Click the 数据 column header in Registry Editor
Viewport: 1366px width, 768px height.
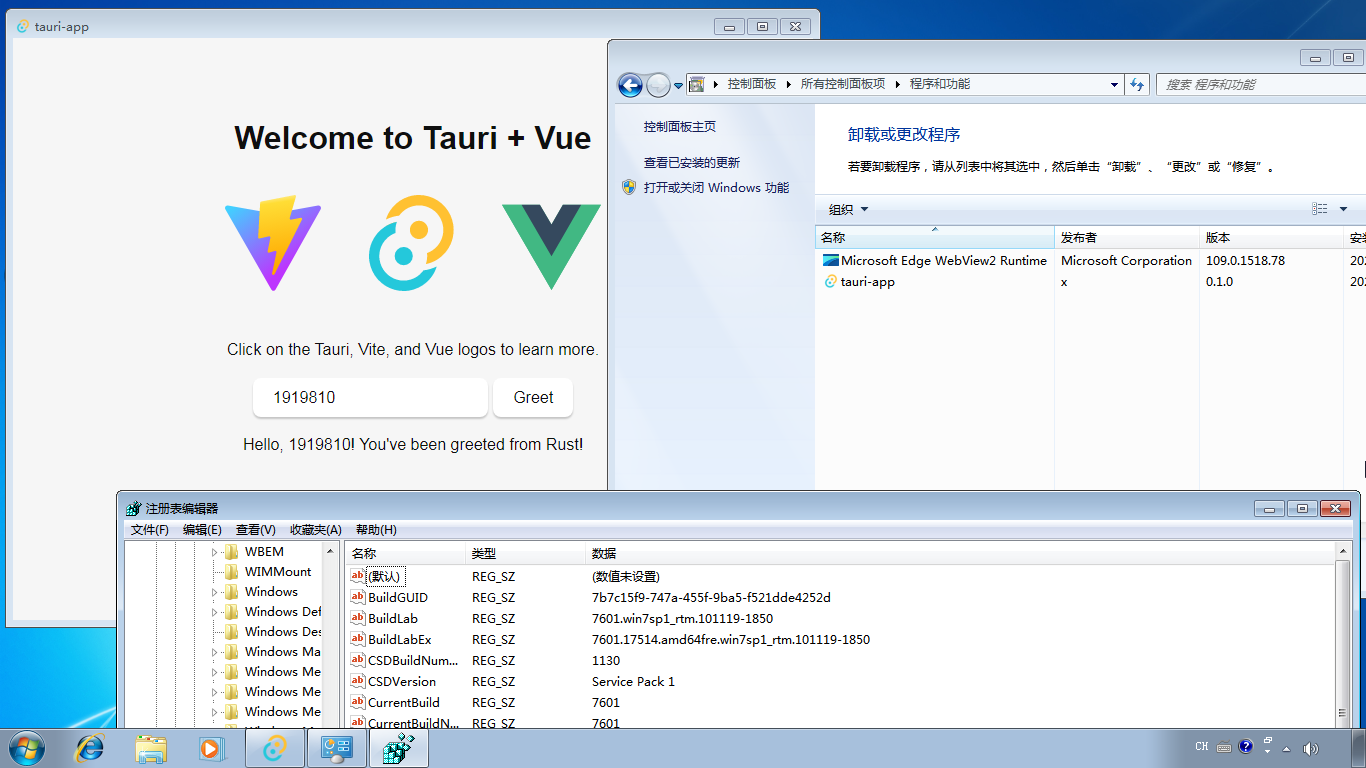(x=960, y=553)
